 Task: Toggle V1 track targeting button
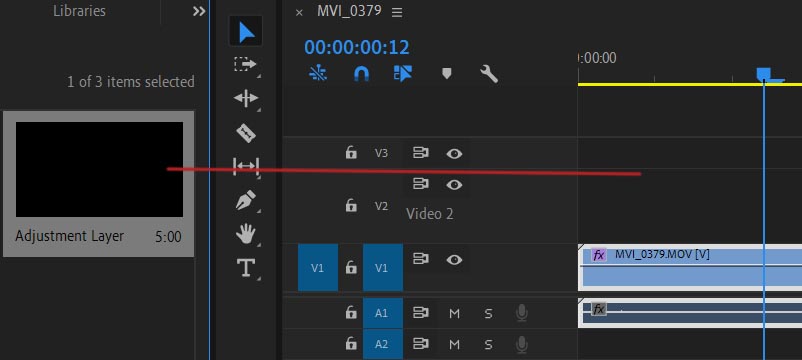(383, 267)
